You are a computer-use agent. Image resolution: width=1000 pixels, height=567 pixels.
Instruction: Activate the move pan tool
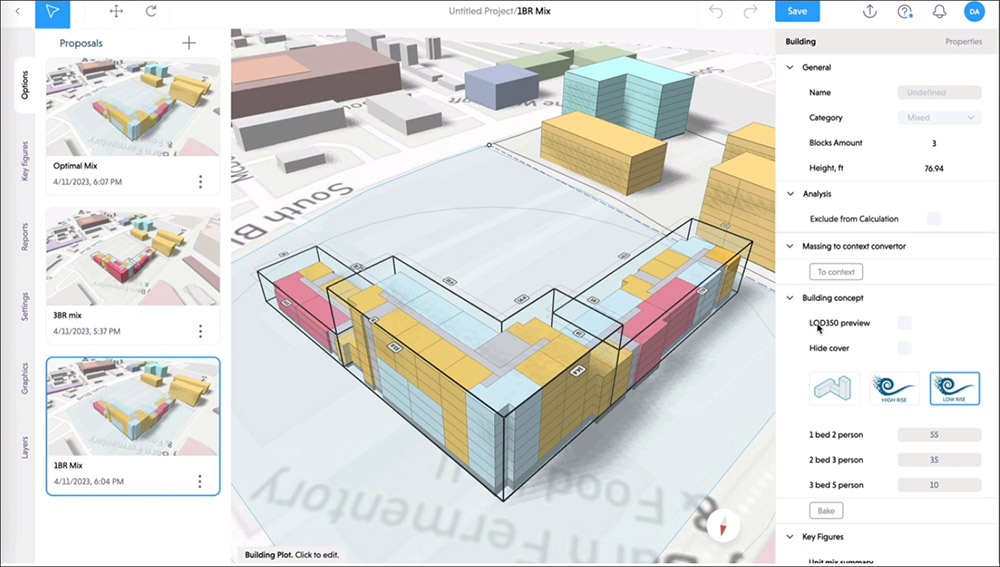pyautogui.click(x=116, y=11)
